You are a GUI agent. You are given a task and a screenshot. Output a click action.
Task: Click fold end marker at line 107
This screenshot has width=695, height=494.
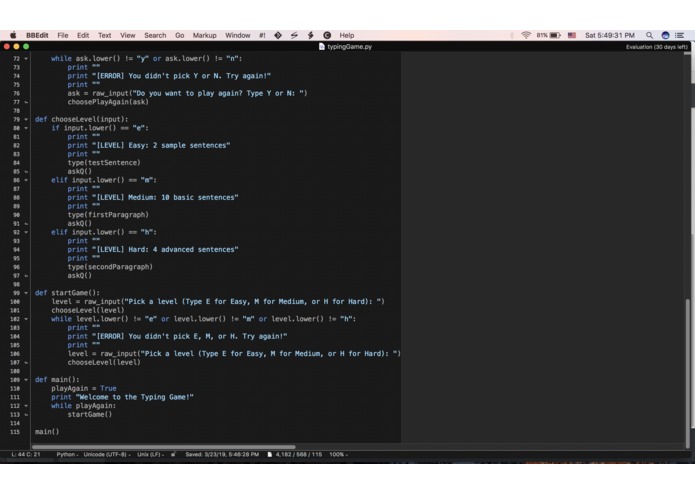click(26, 362)
